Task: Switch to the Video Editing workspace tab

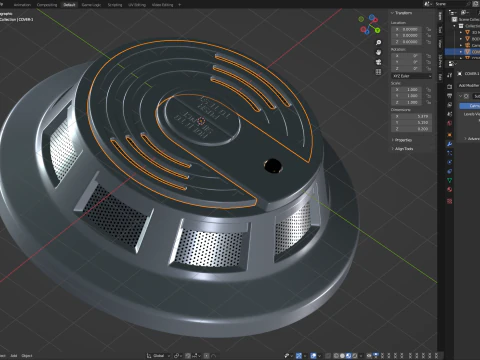Action: (162, 5)
